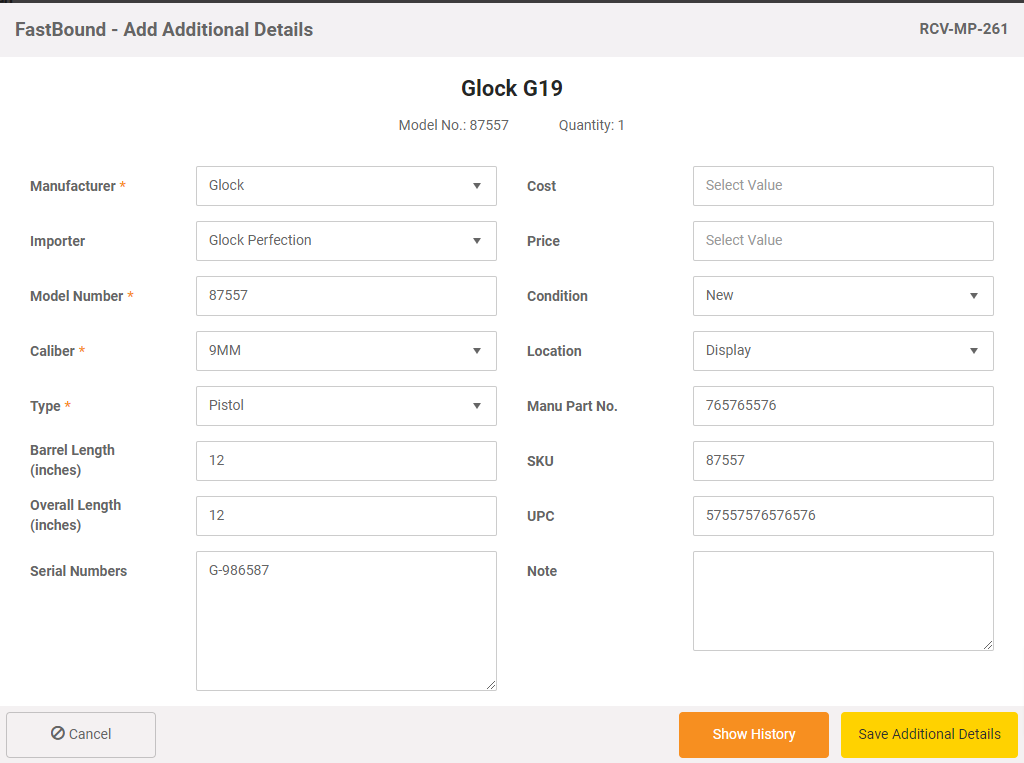
Task: Click the Model Number input field
Action: tap(346, 296)
